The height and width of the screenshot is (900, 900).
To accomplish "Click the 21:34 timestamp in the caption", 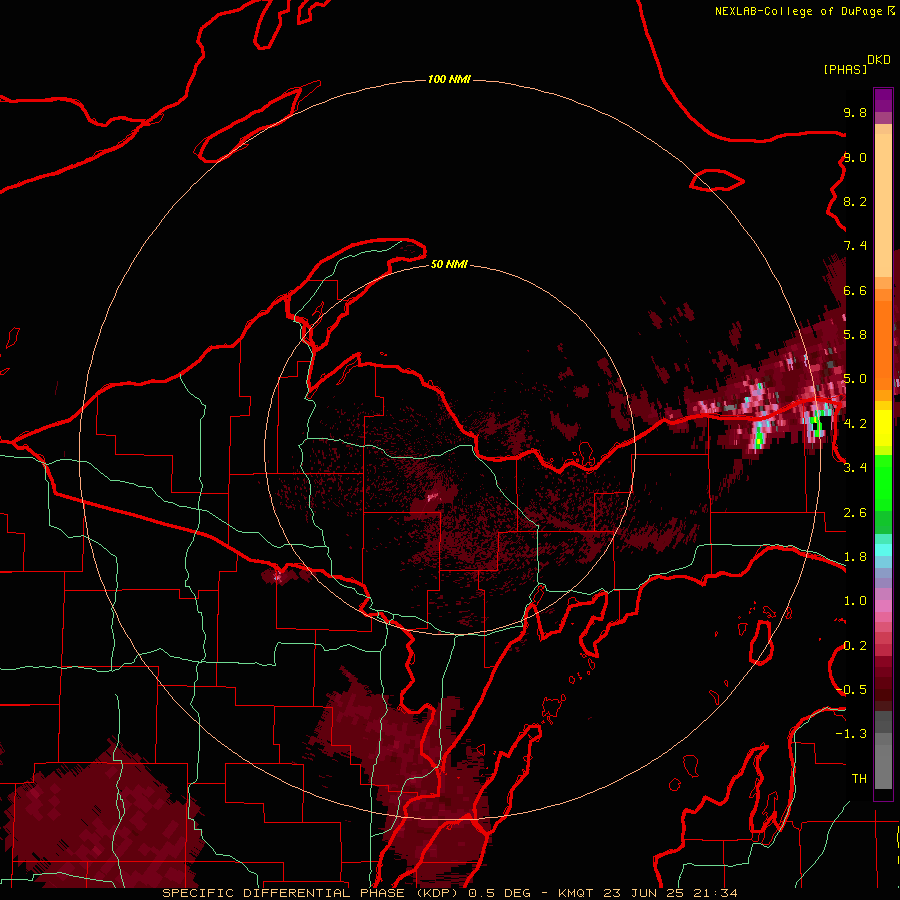I will [716, 893].
